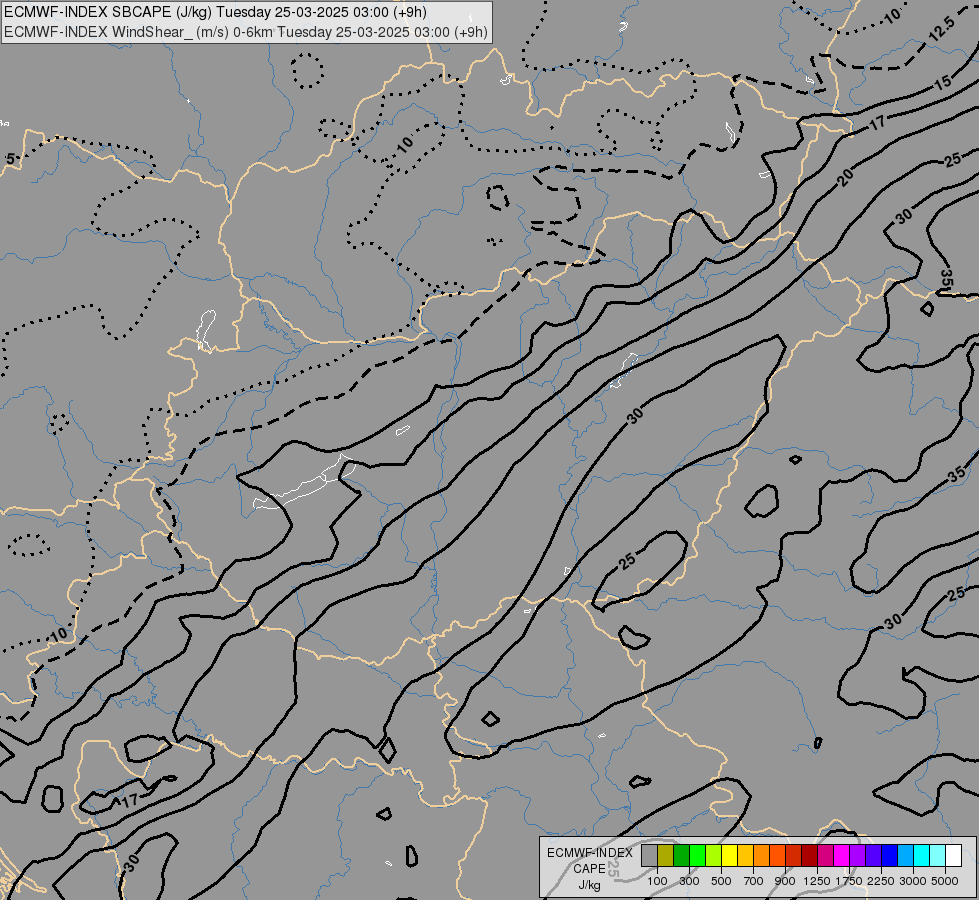The image size is (979, 900).
Task: Click the 15 wind shear contour label
Action: 943,82
